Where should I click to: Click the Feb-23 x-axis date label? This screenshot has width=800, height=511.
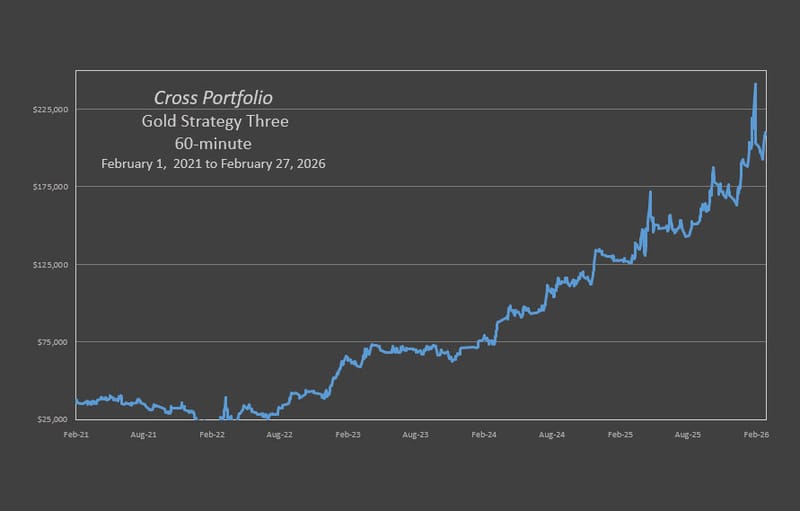coord(348,436)
